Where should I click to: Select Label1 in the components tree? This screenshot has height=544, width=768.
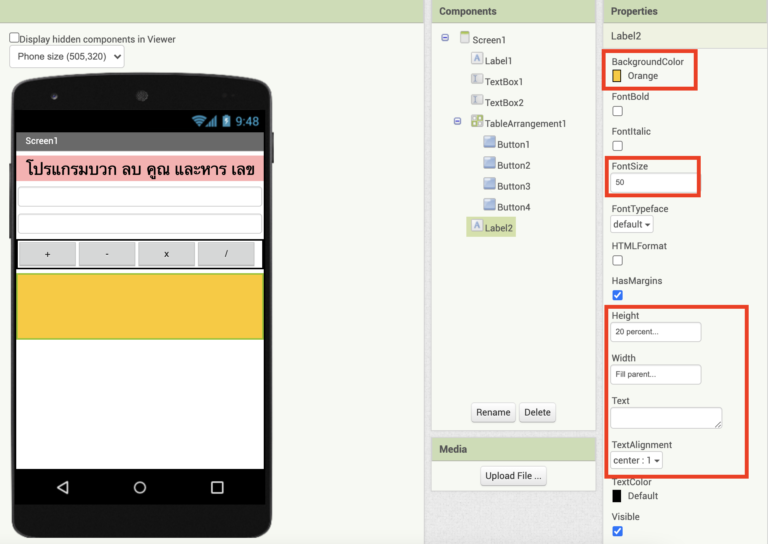[x=498, y=61]
